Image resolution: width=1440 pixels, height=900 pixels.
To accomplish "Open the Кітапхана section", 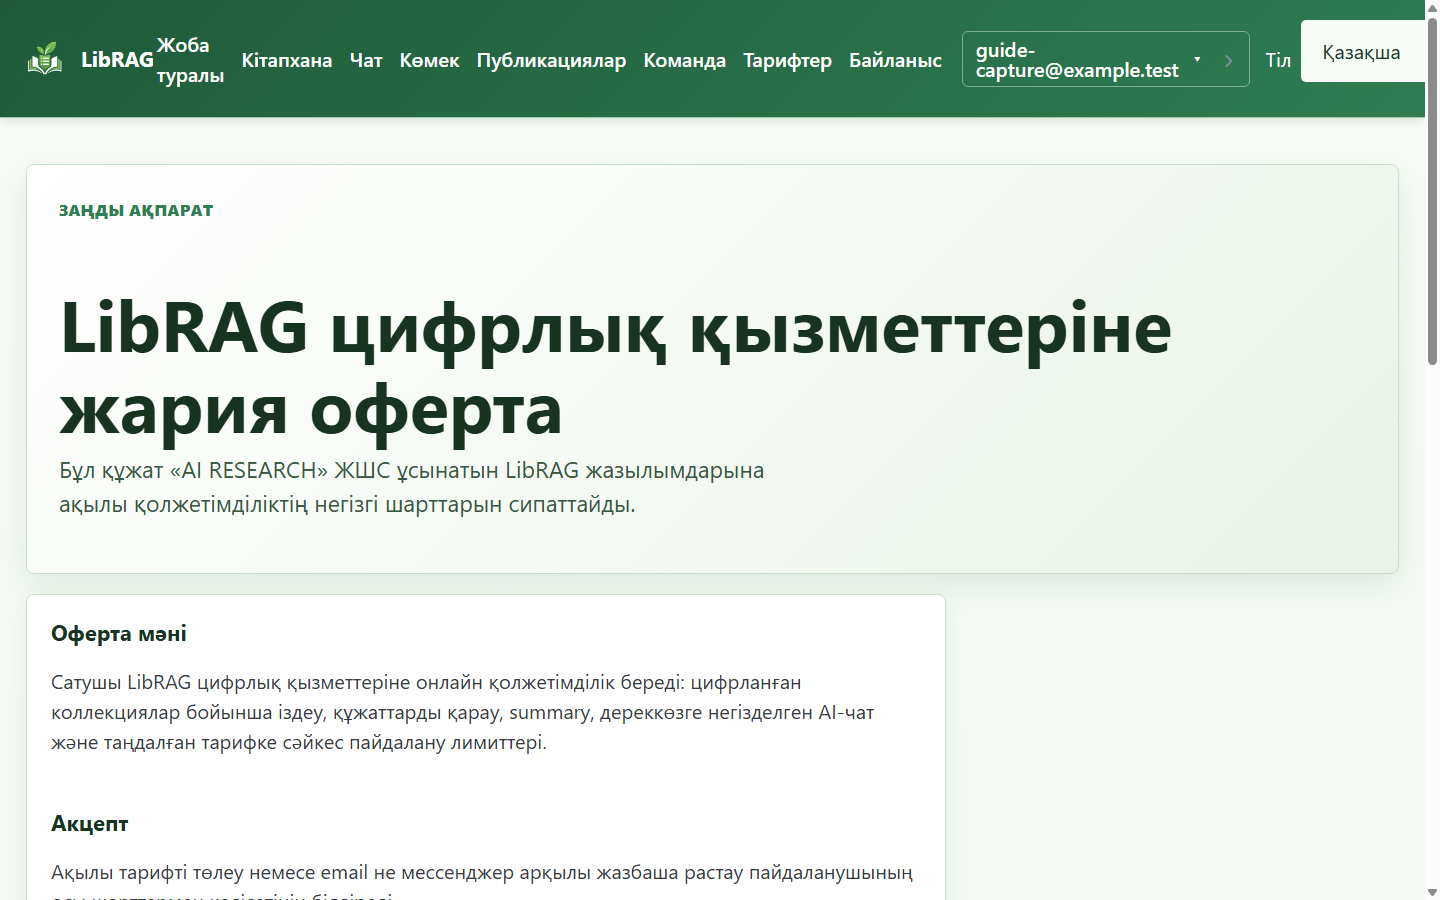I will pos(287,60).
